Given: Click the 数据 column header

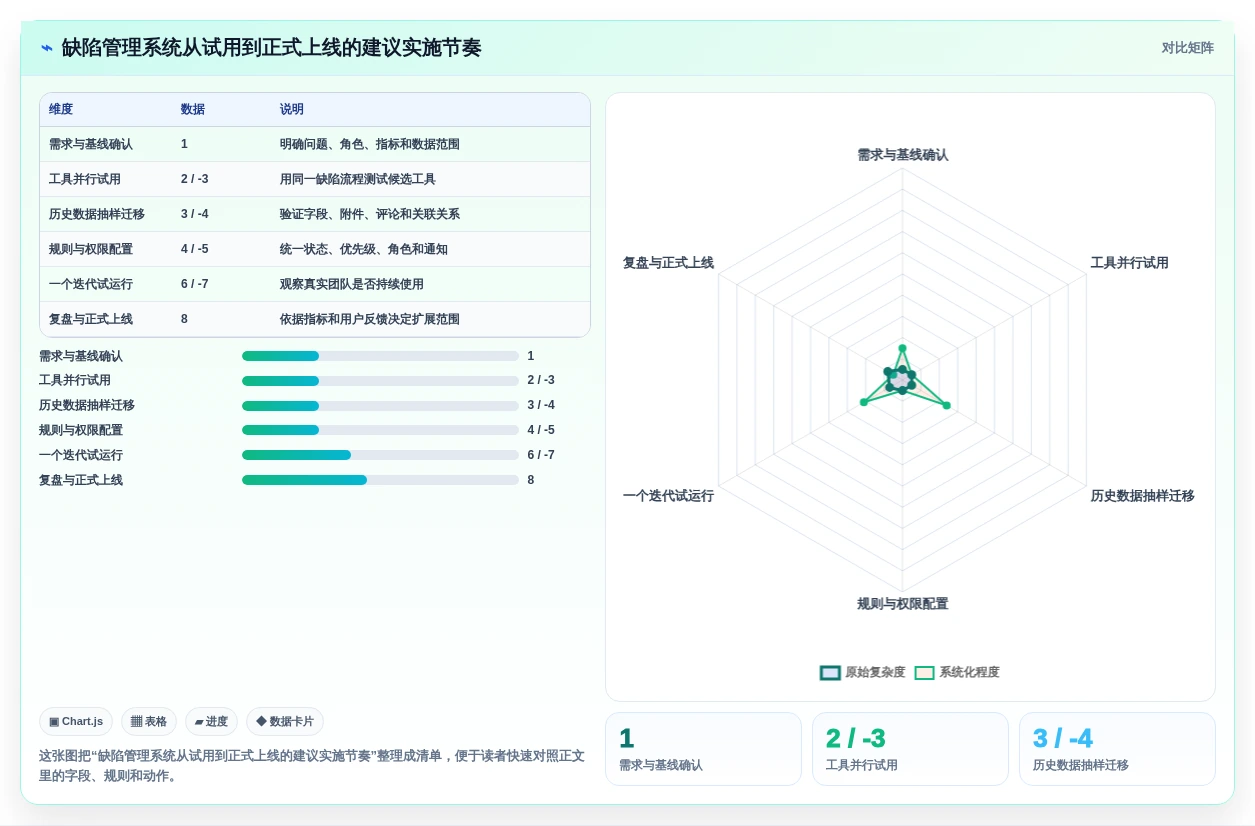Looking at the screenshot, I should point(193,109).
